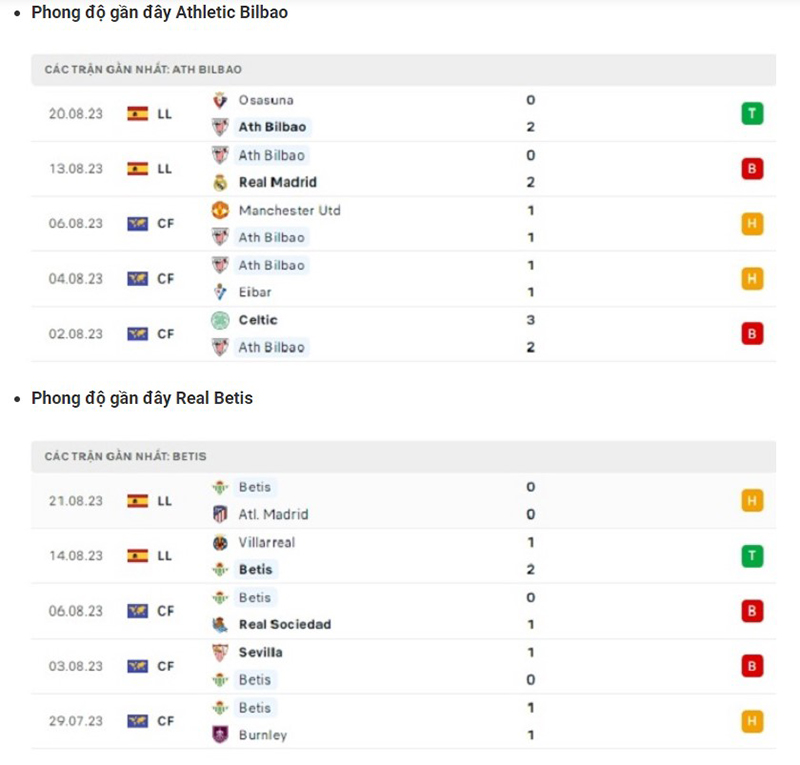Image resolution: width=800 pixels, height=765 pixels.
Task: Click the Atl. Madrid crest icon
Action: (221, 514)
